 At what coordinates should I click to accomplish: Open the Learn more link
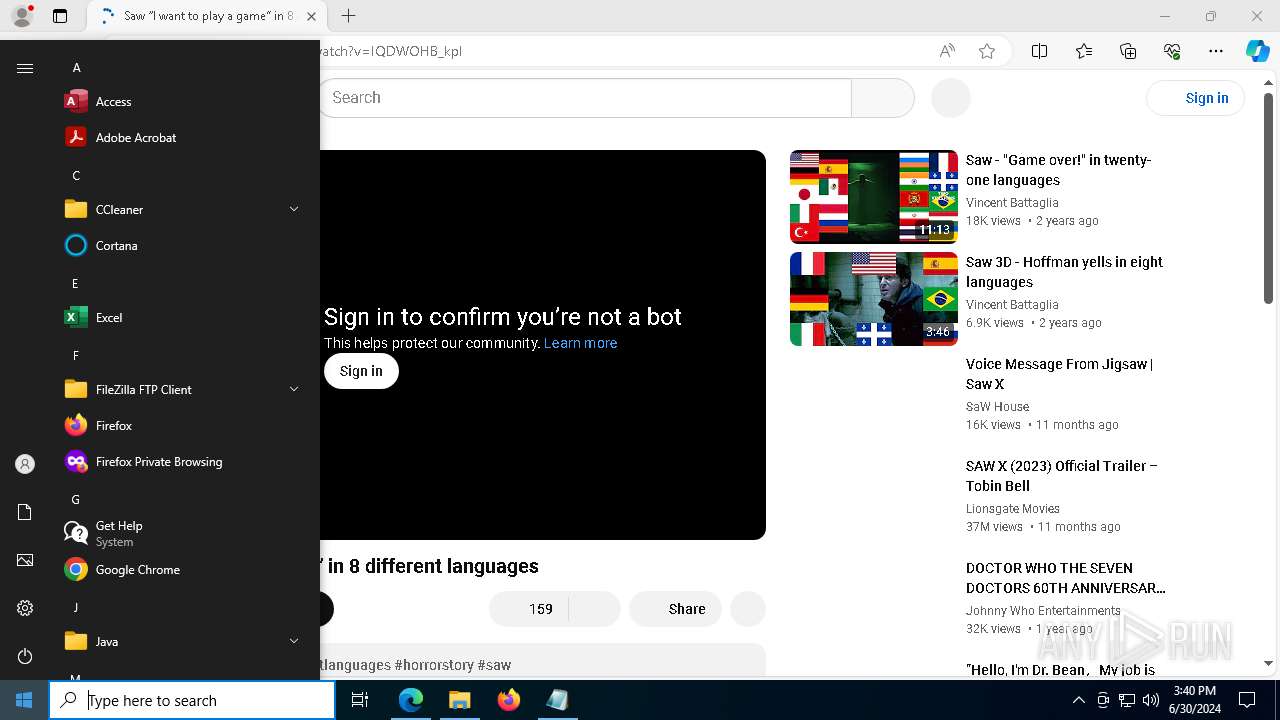pyautogui.click(x=580, y=343)
